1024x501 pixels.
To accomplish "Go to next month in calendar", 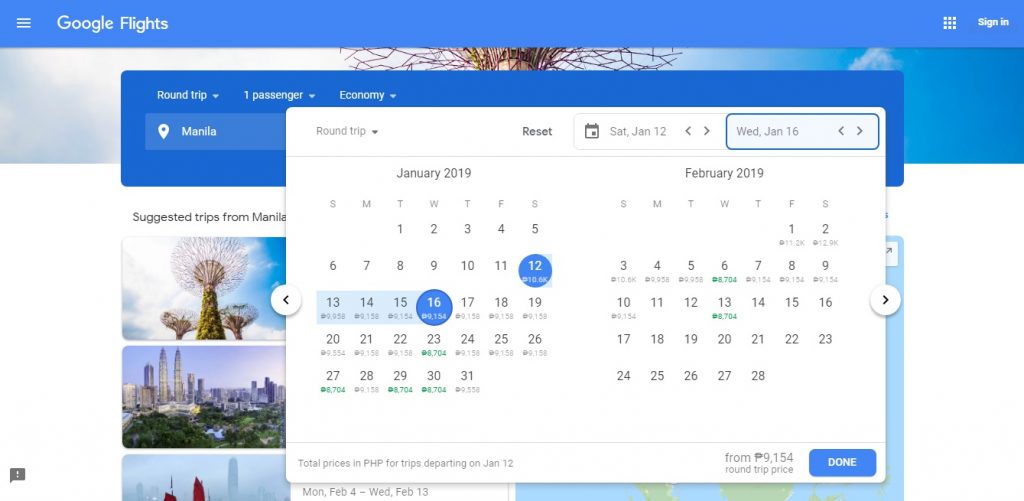I will click(886, 300).
